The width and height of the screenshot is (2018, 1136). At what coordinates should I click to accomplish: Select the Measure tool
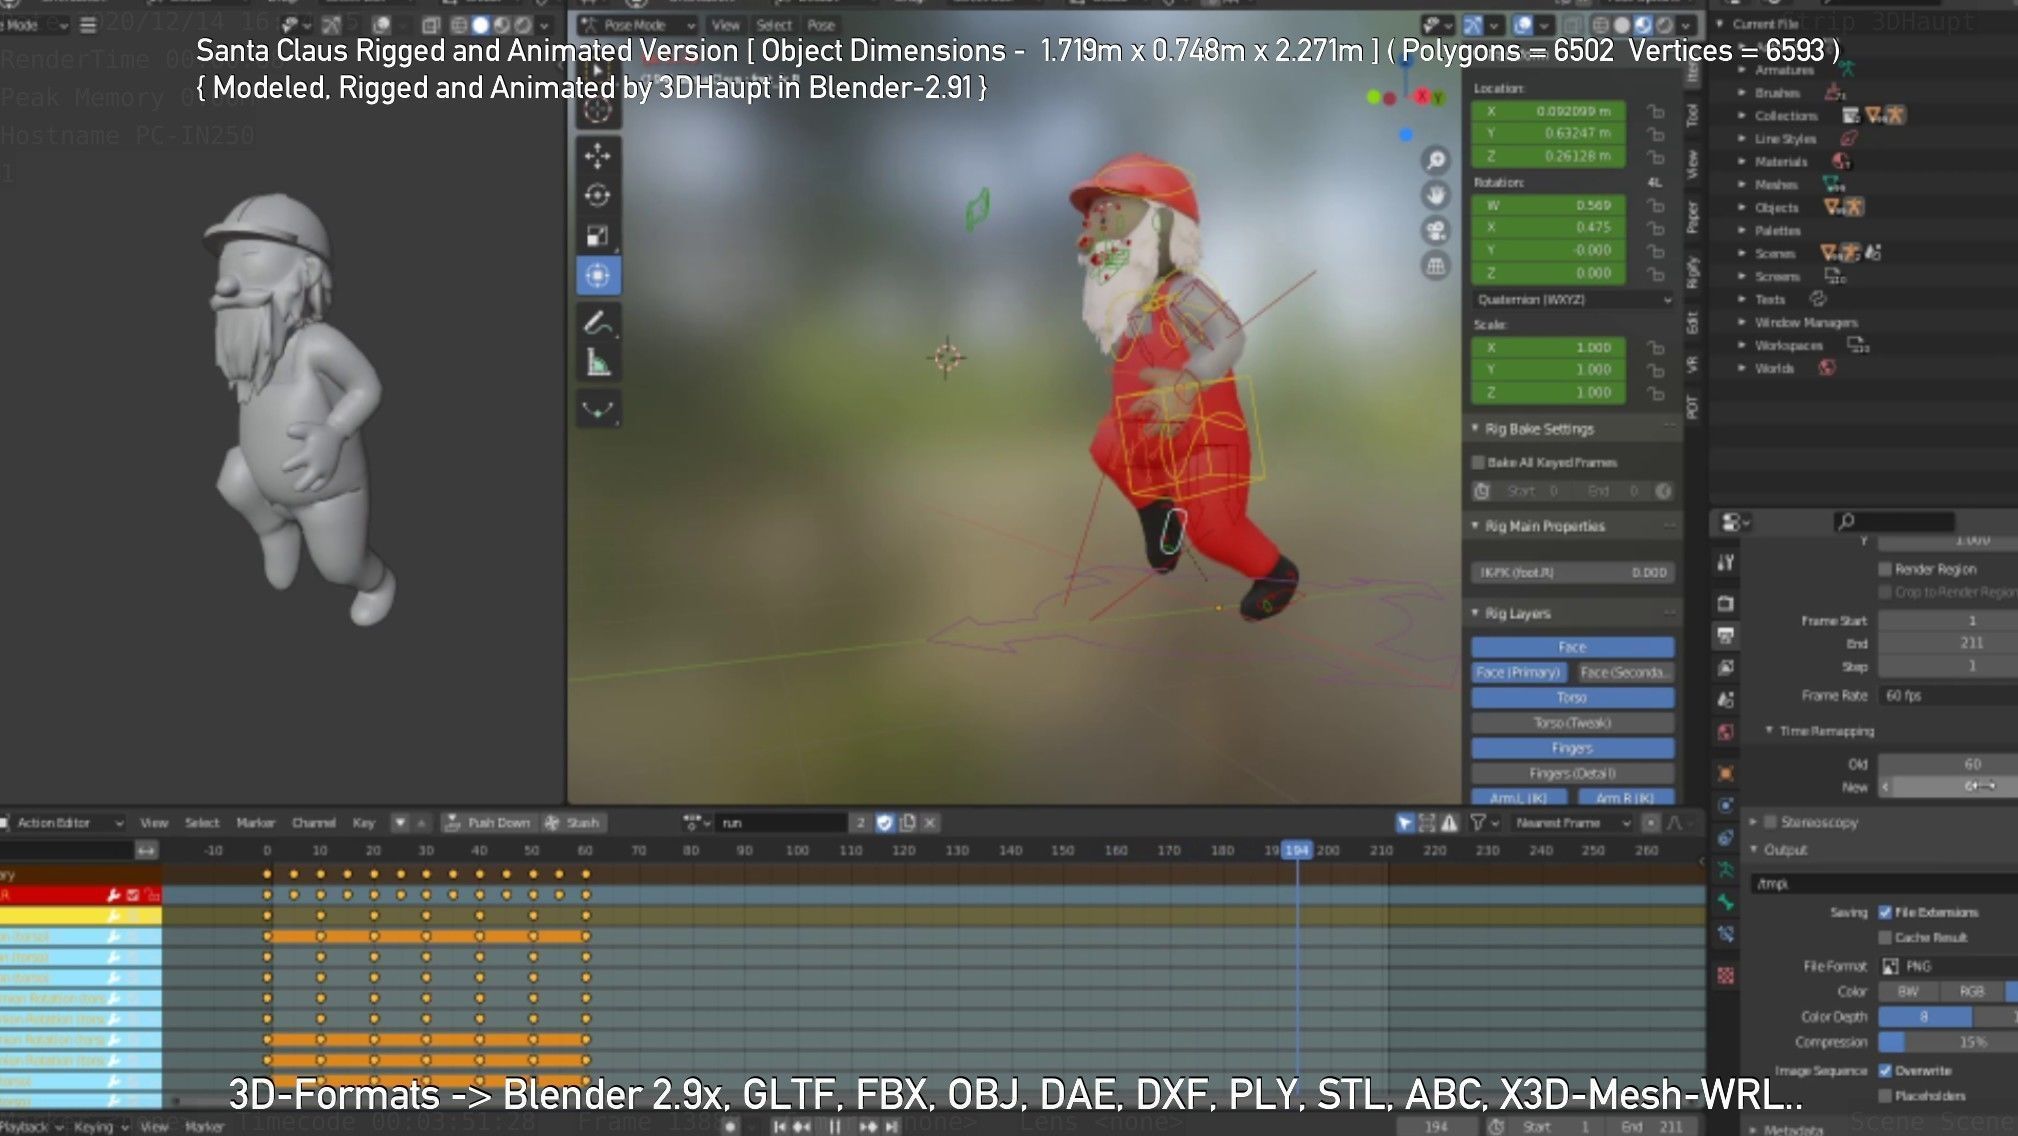[x=598, y=362]
